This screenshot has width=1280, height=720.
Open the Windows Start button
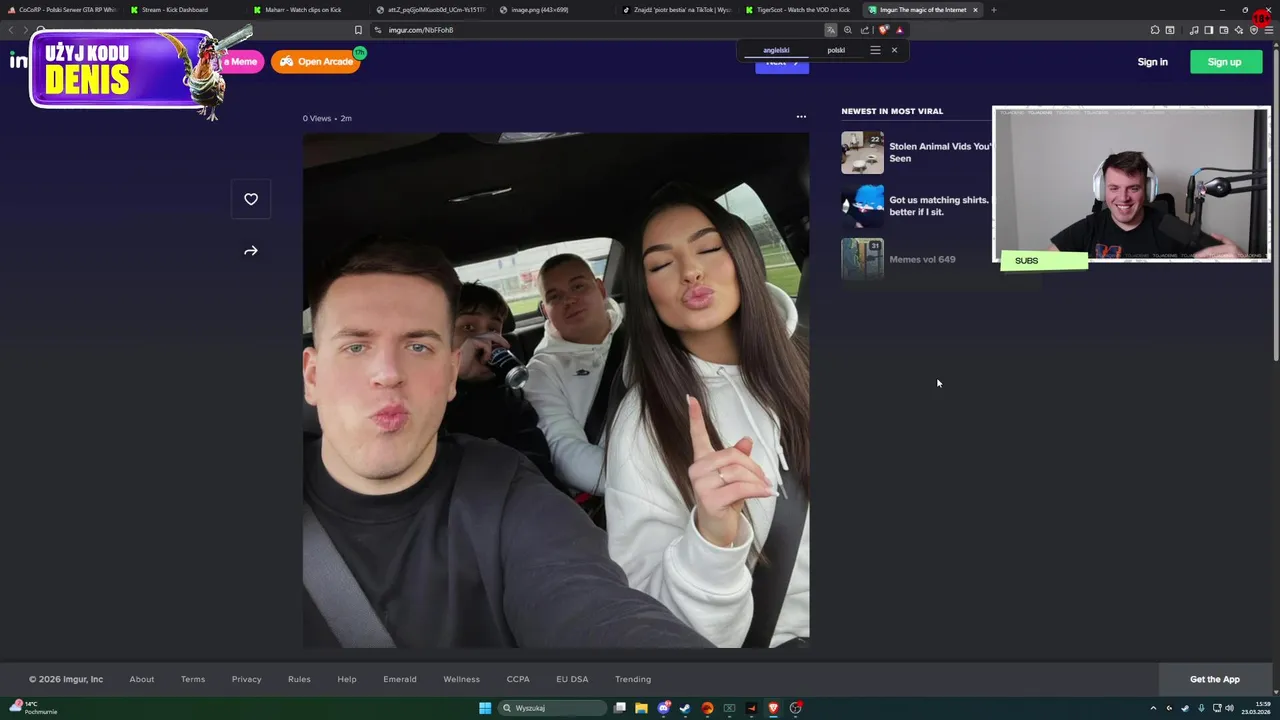485,708
